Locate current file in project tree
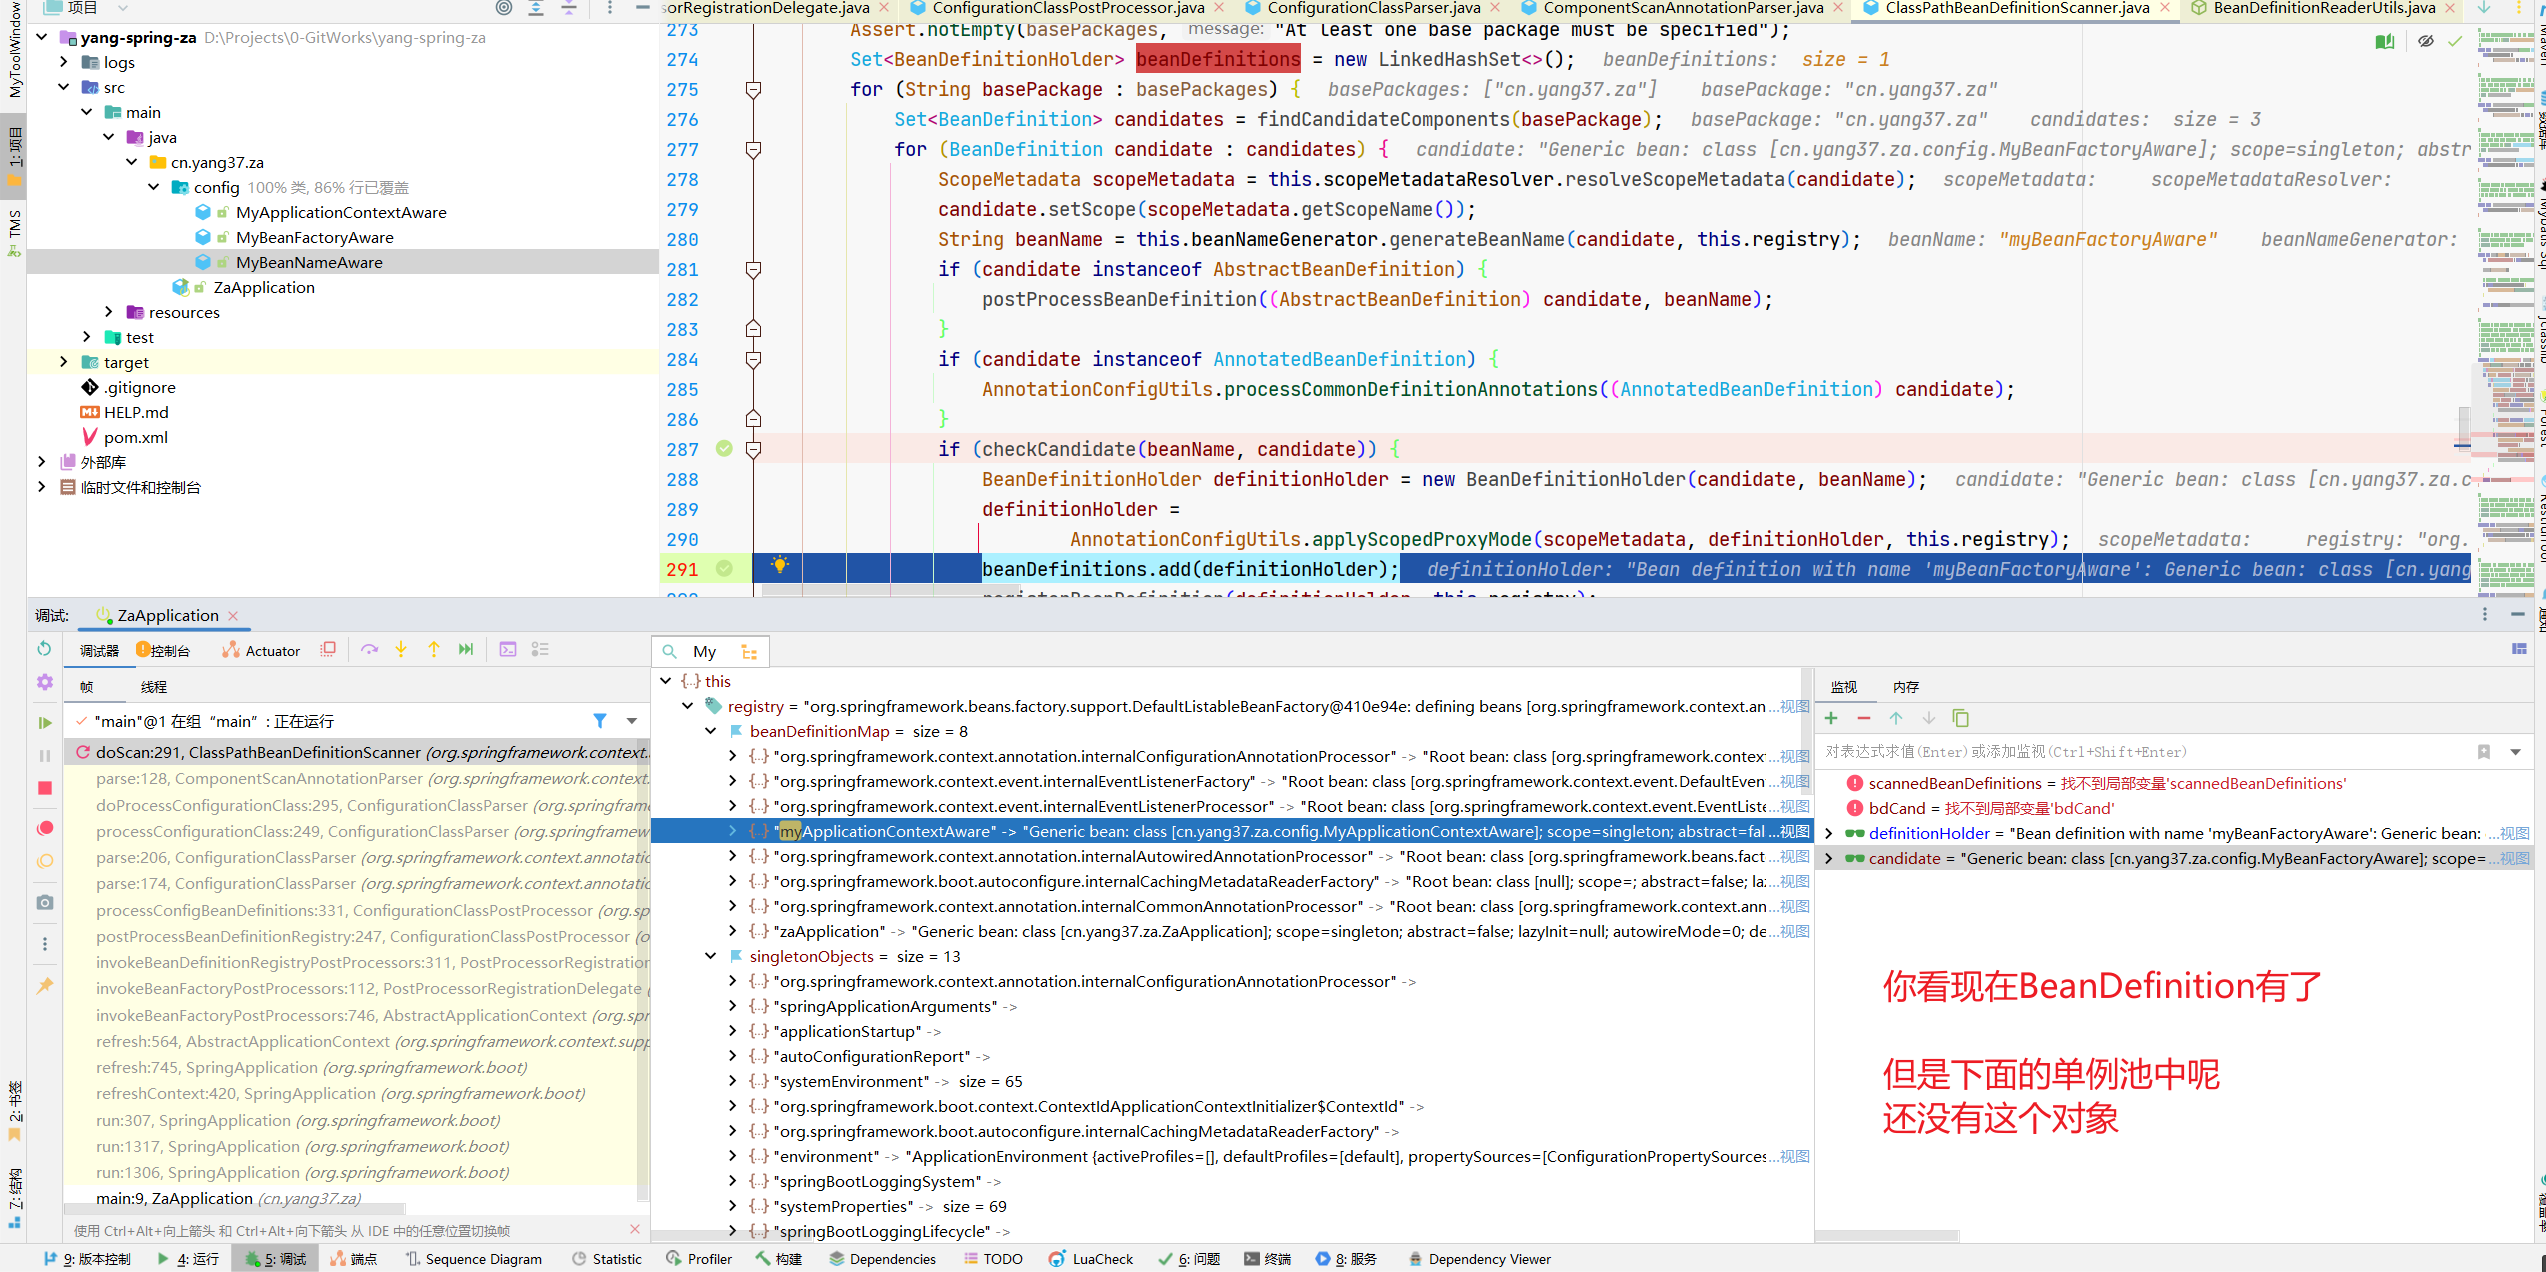The image size is (2546, 1272). click(504, 8)
